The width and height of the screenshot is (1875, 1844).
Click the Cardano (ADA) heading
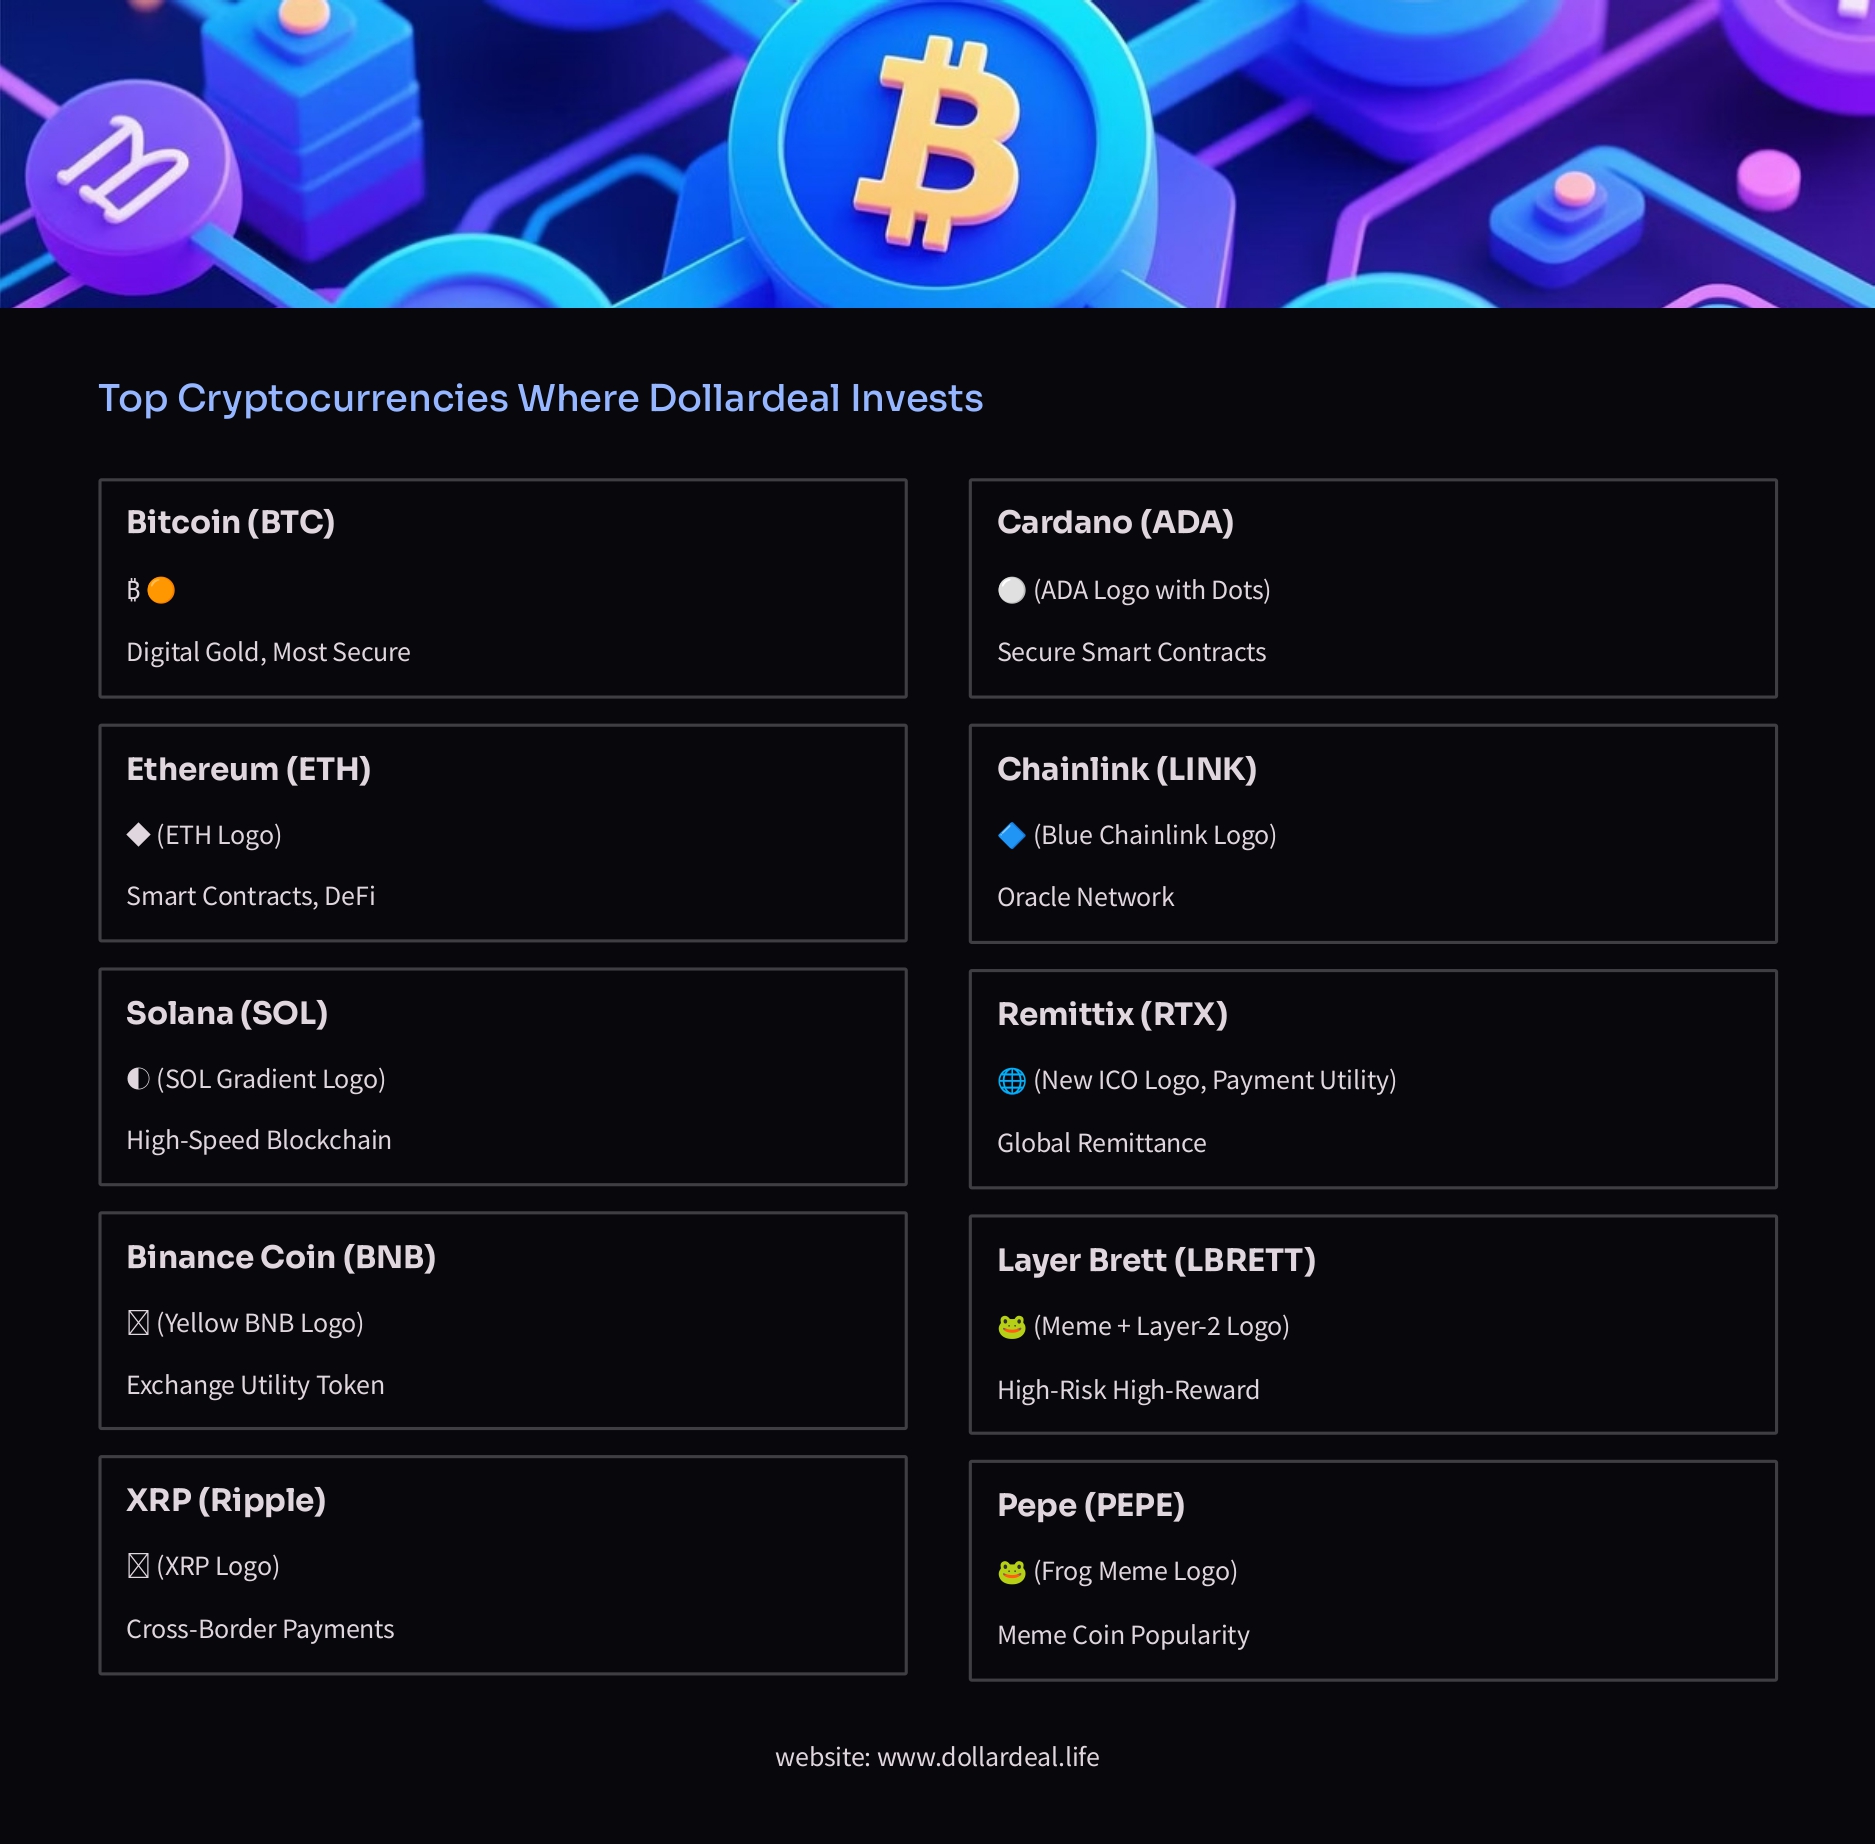(x=1114, y=522)
